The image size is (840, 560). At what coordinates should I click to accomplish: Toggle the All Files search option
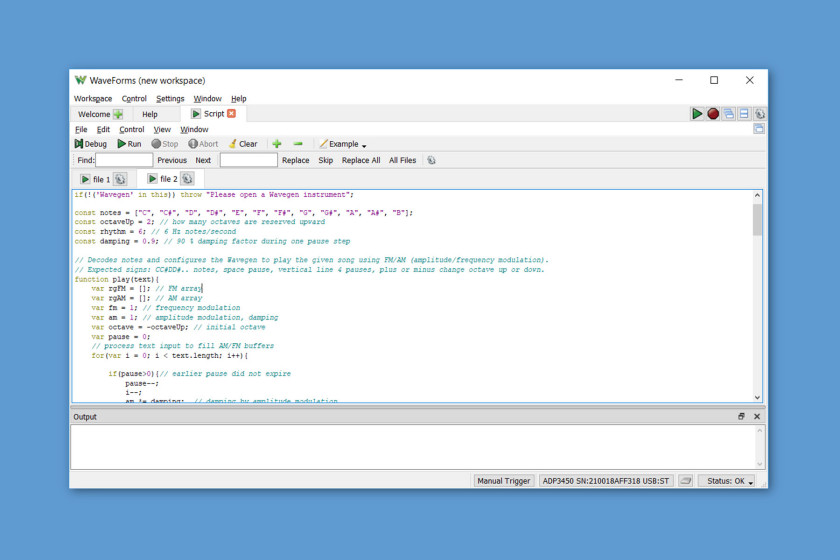[x=402, y=160]
